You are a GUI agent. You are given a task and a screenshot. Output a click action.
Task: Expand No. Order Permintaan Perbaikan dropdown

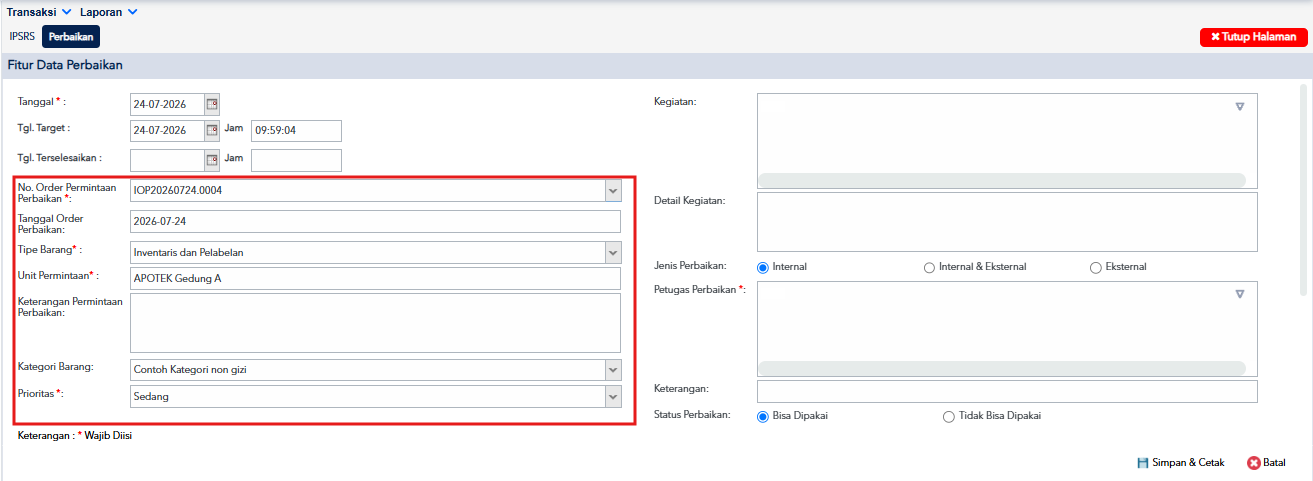[x=613, y=190]
